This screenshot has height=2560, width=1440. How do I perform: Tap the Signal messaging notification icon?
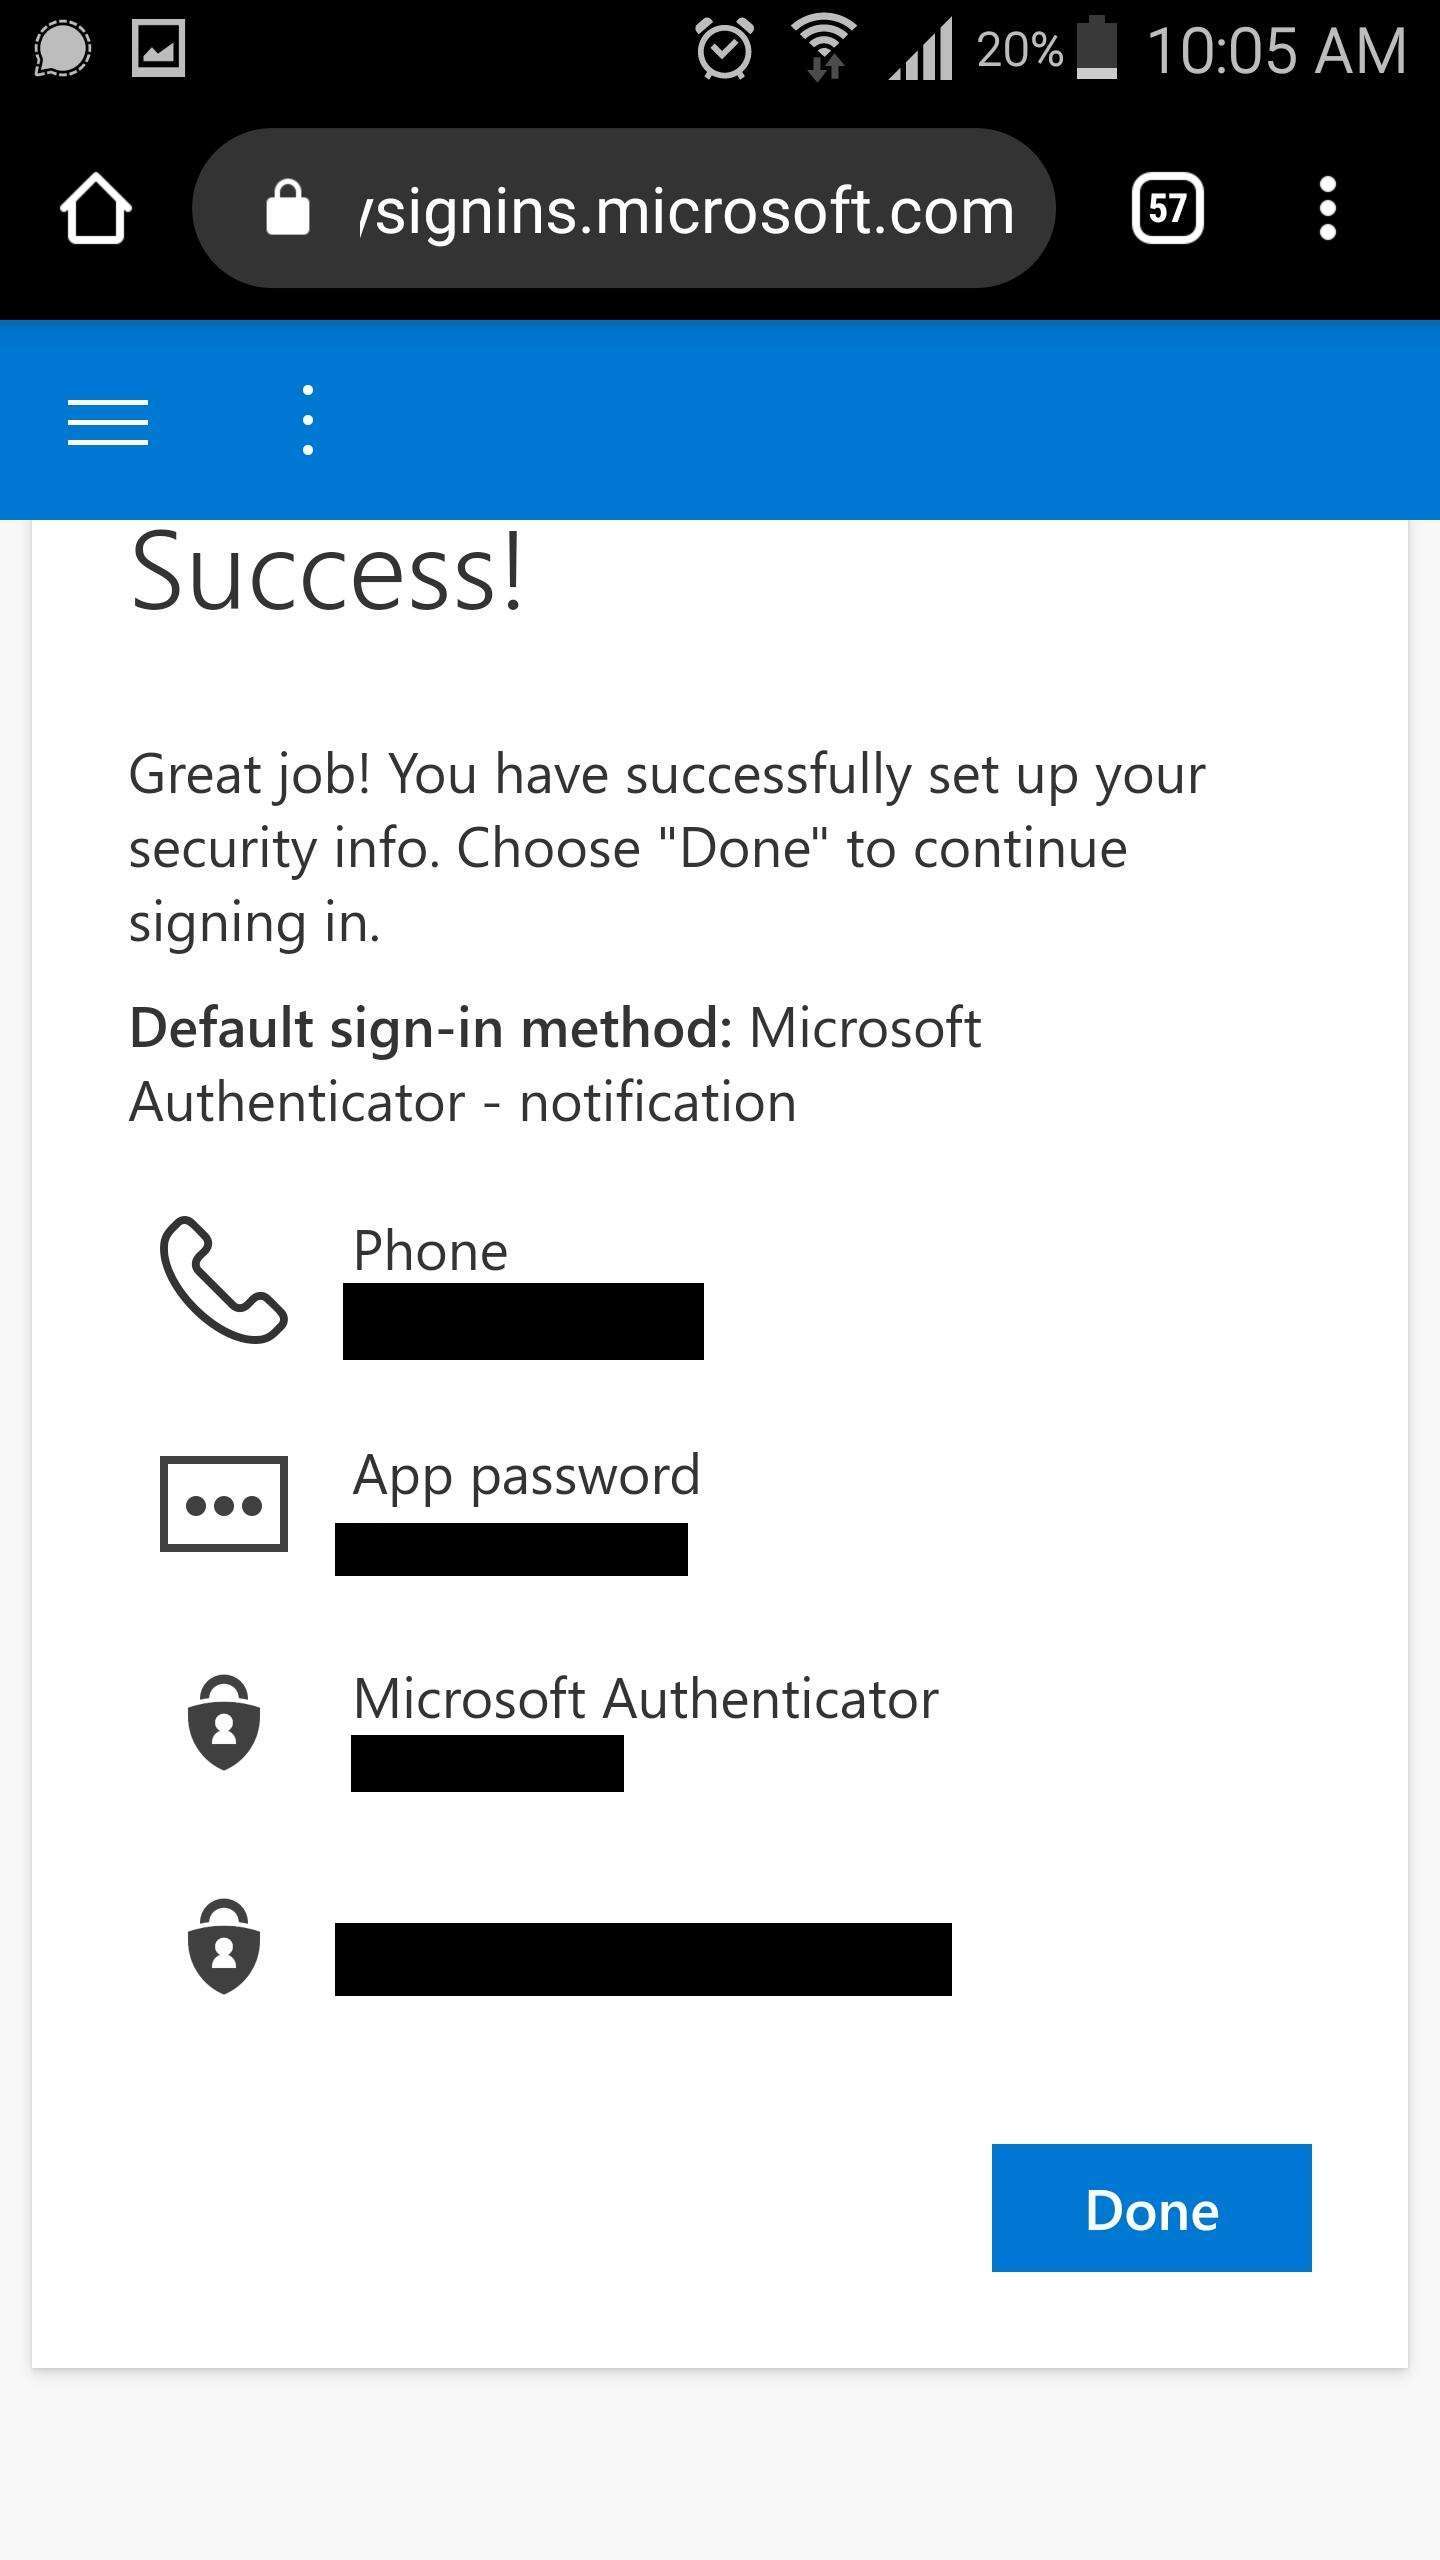[x=62, y=49]
